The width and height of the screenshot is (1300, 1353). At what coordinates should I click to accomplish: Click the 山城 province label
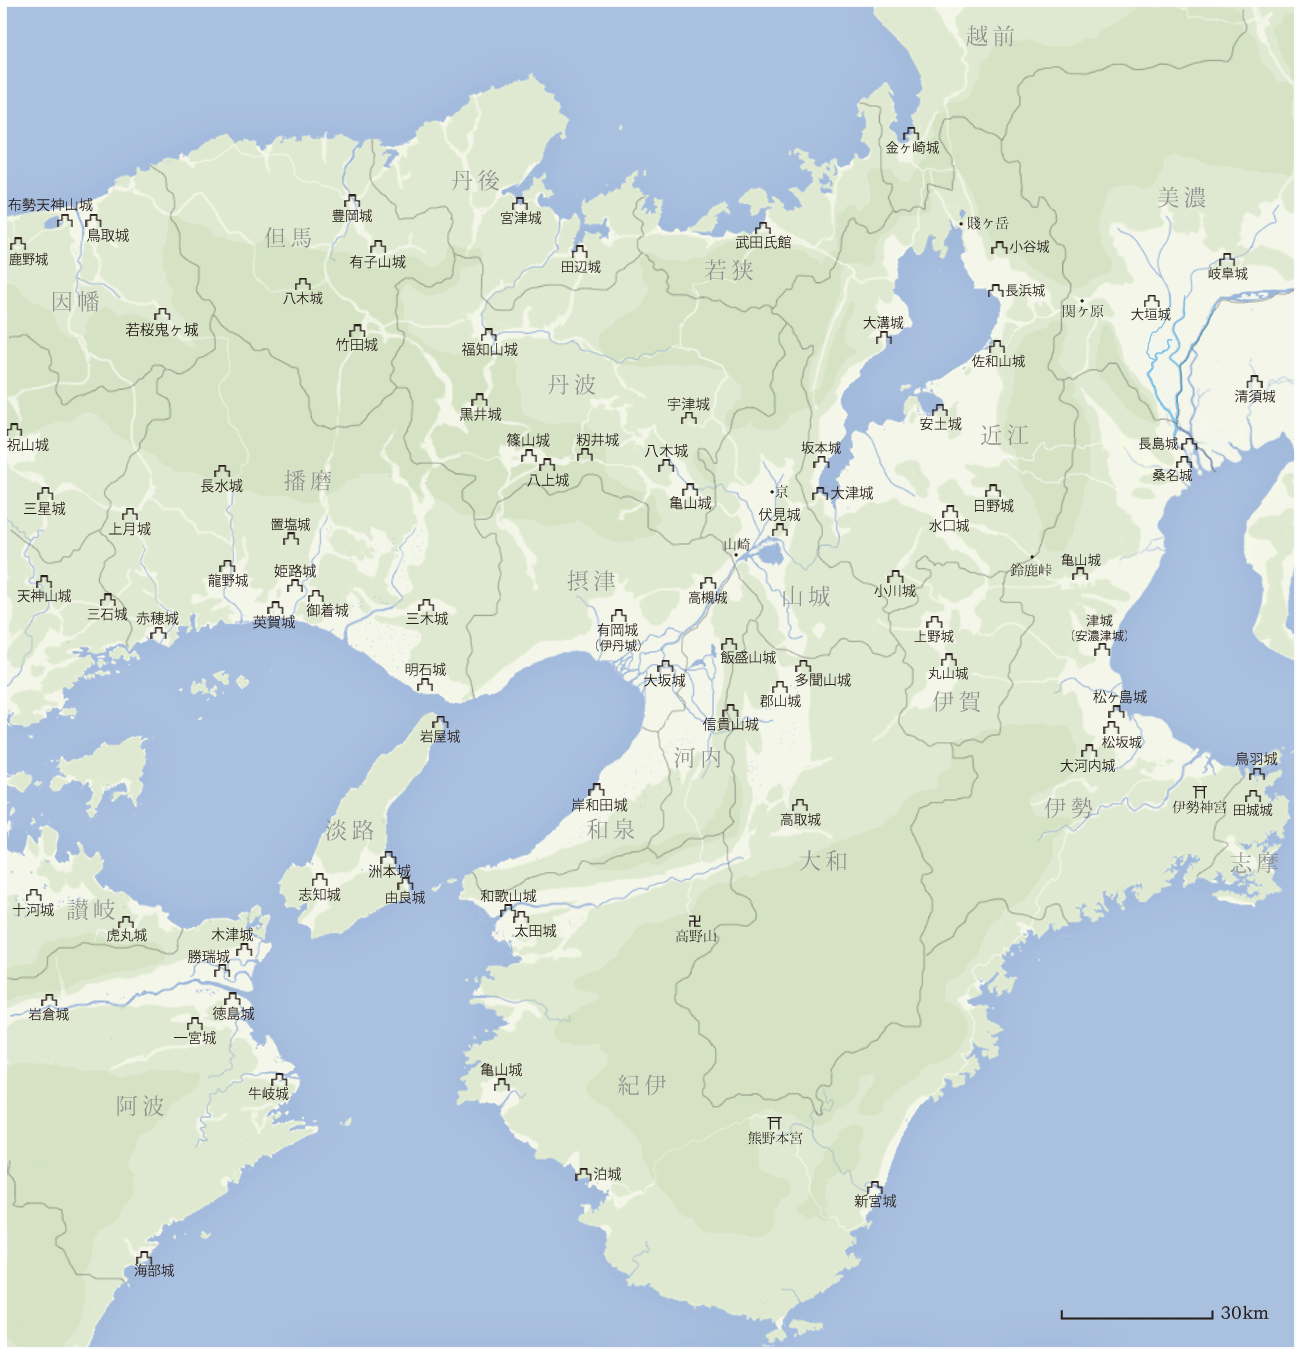(x=807, y=597)
